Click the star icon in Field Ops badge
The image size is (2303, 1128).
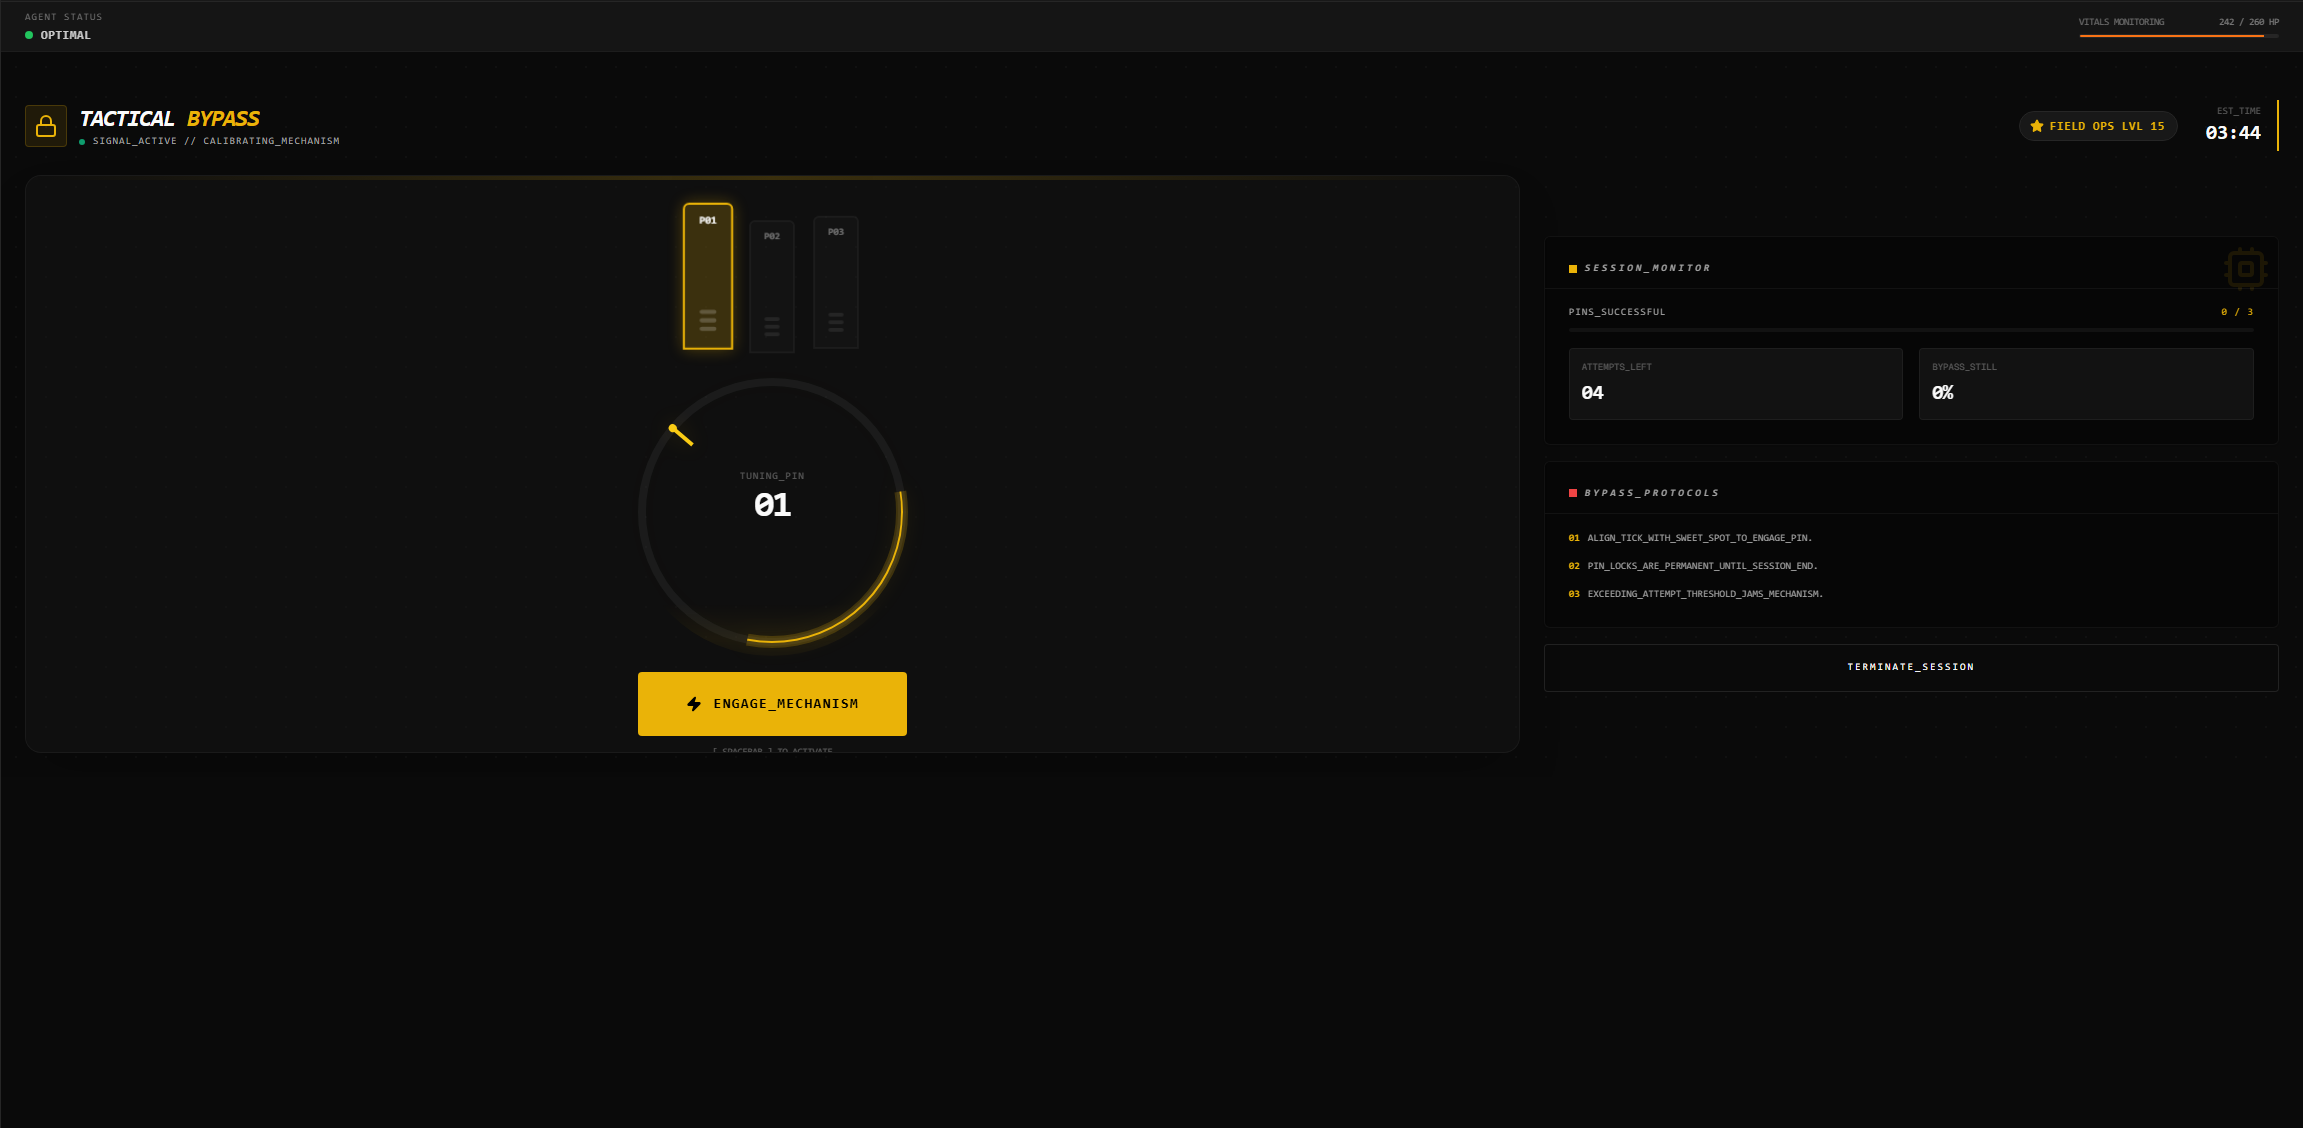coord(2037,126)
